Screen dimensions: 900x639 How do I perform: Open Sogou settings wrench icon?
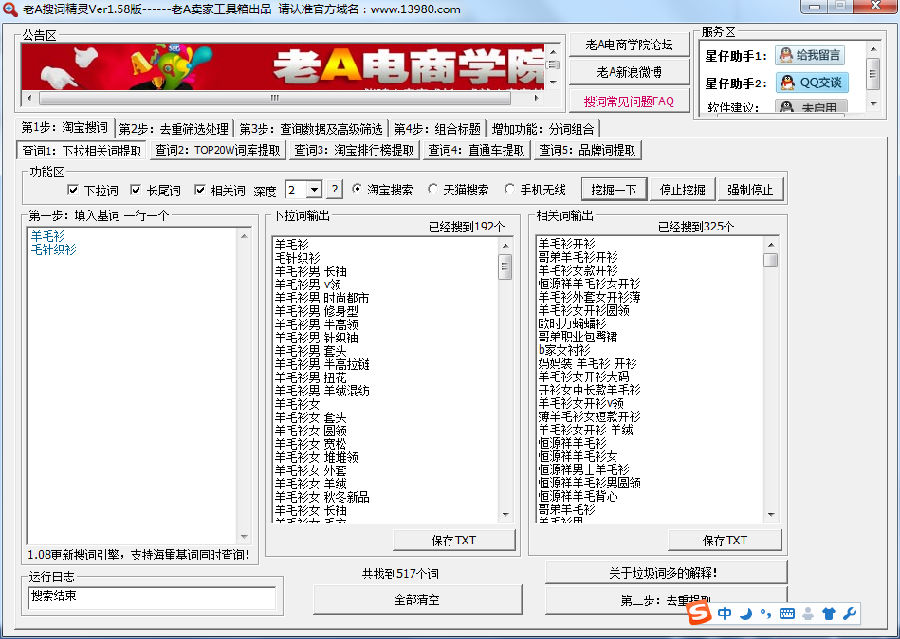click(x=850, y=614)
